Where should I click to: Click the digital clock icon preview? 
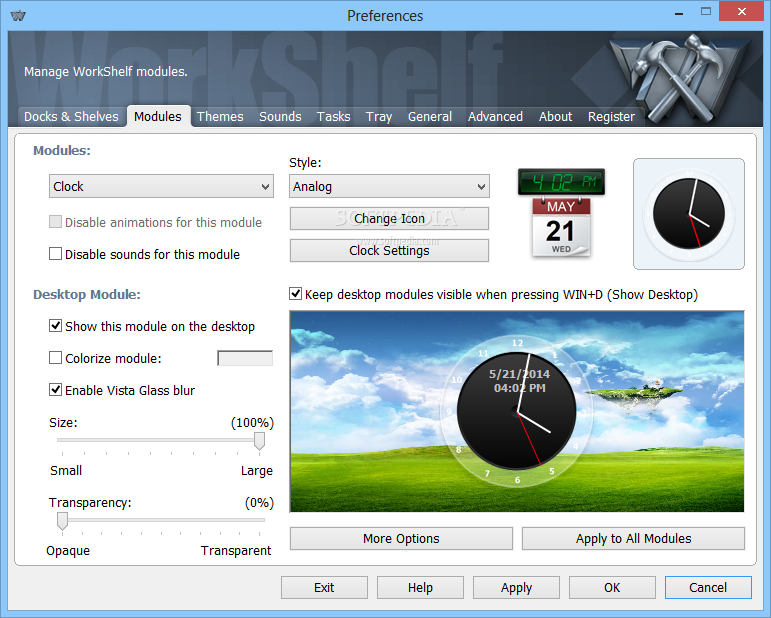tap(561, 182)
